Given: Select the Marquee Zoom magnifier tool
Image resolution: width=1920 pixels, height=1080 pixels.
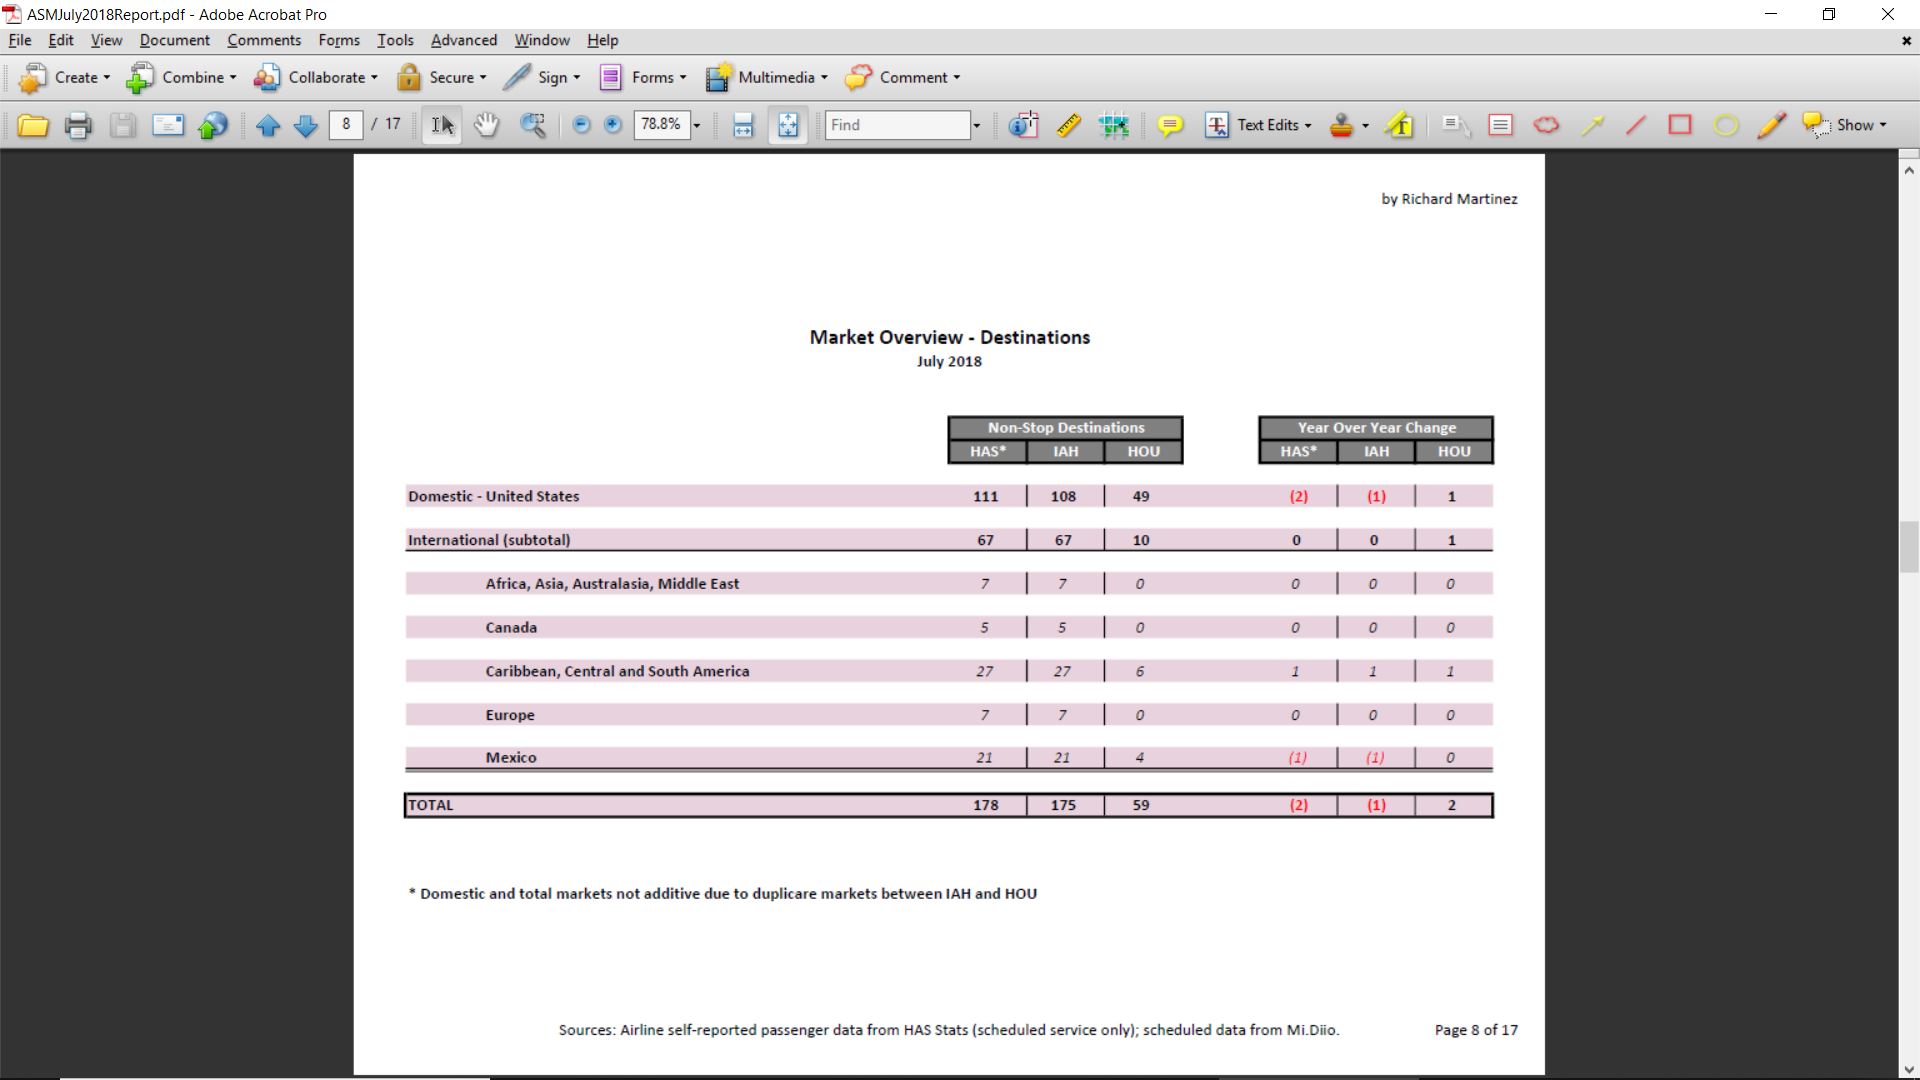Looking at the screenshot, I should pos(533,125).
